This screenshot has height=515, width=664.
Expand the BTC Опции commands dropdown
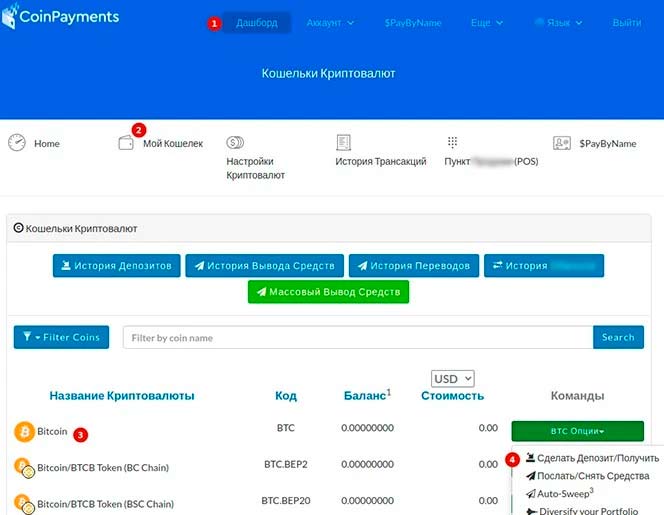pyautogui.click(x=577, y=431)
